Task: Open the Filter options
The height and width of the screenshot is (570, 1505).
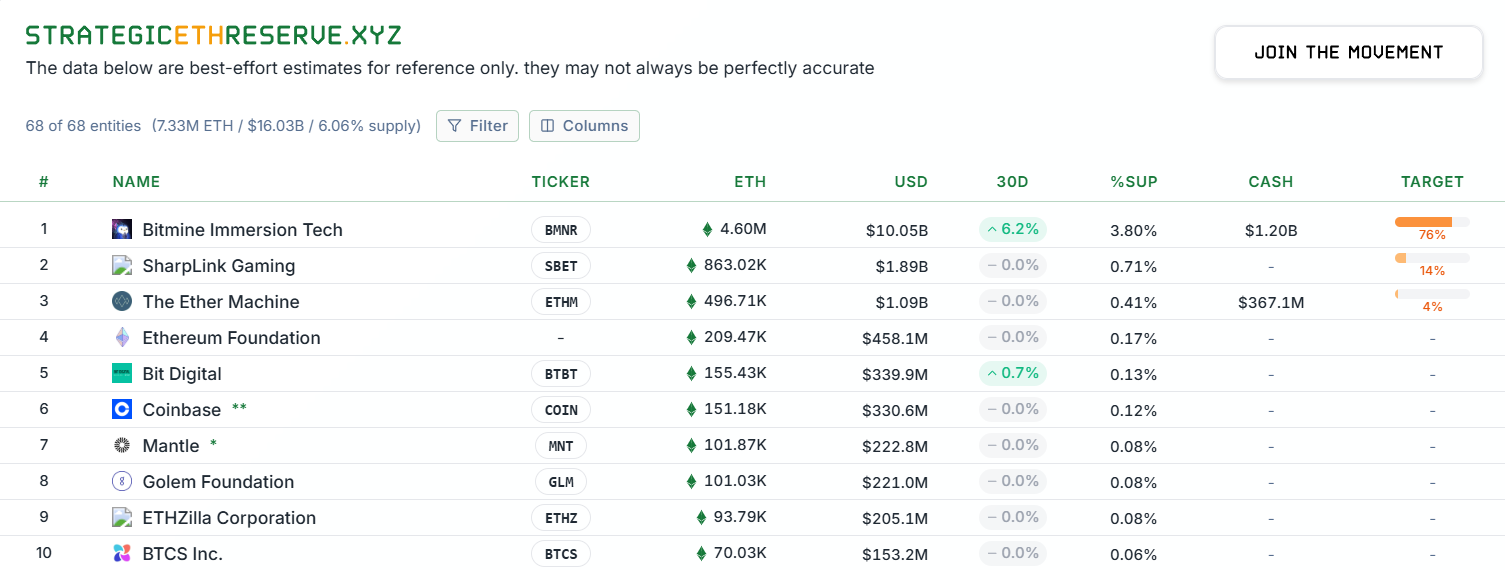Action: 477,126
